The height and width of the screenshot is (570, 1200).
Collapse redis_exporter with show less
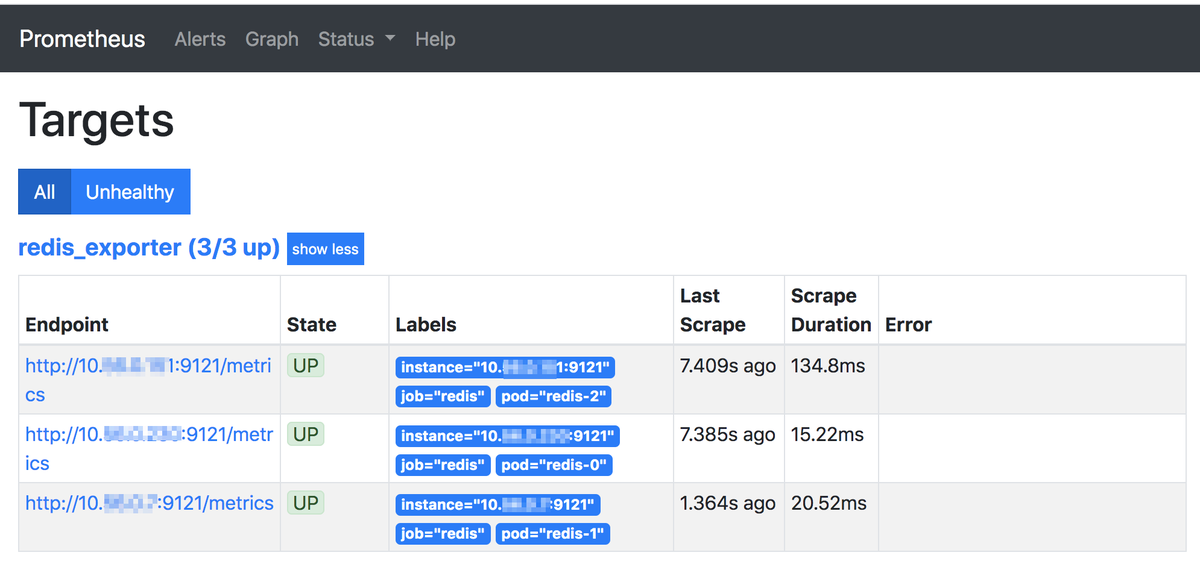325,249
